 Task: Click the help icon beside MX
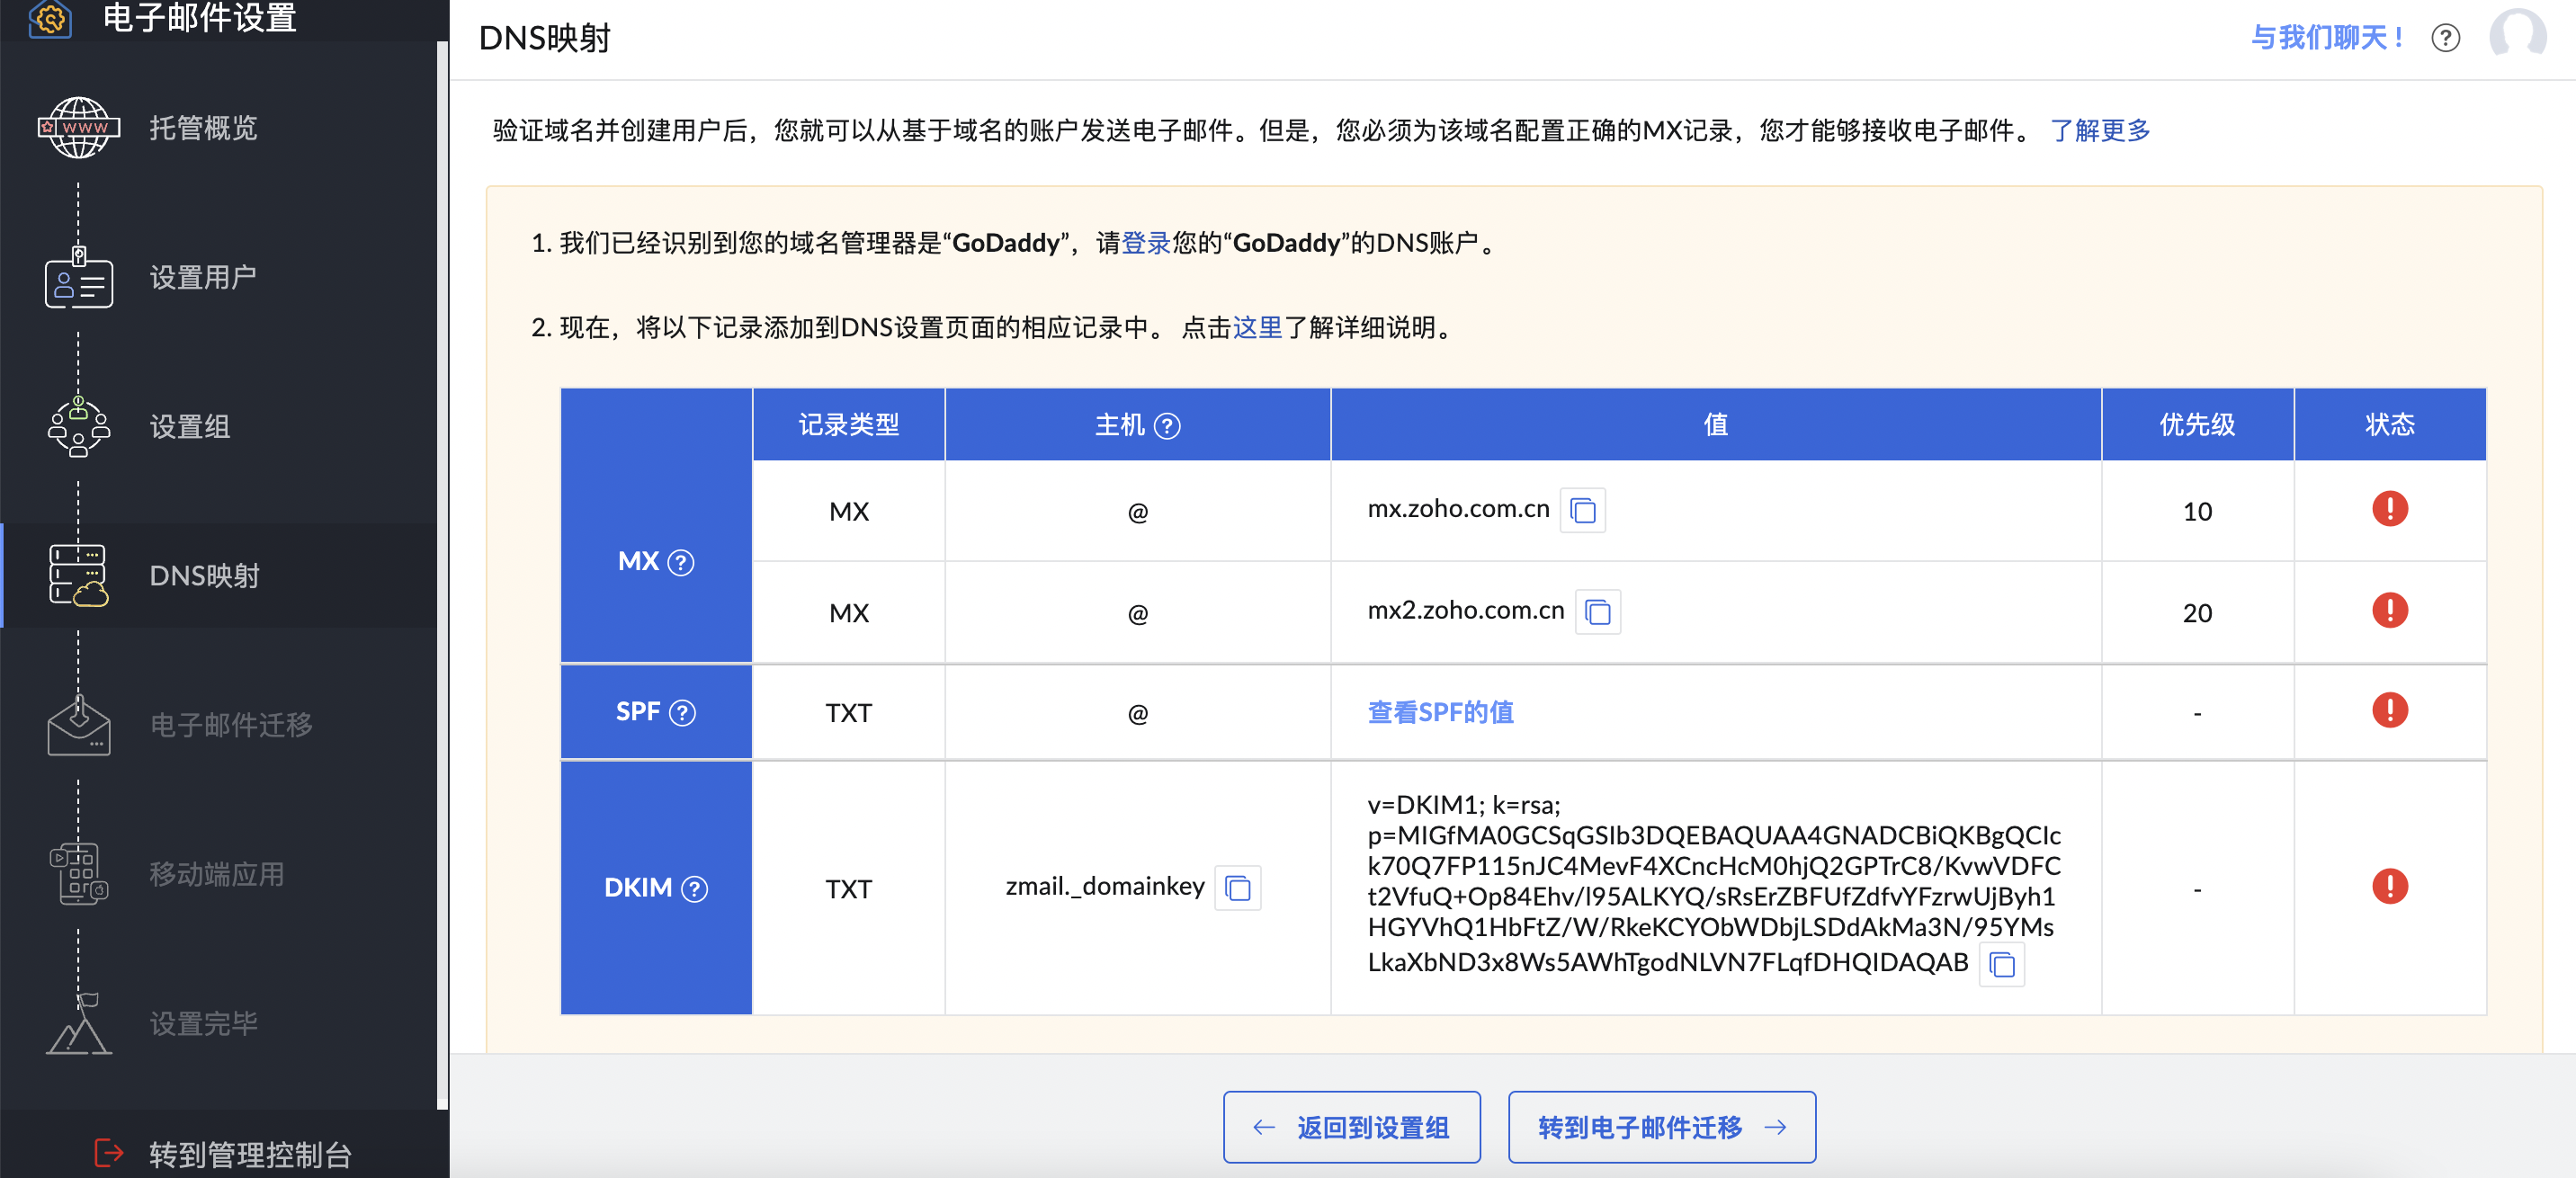tap(681, 563)
